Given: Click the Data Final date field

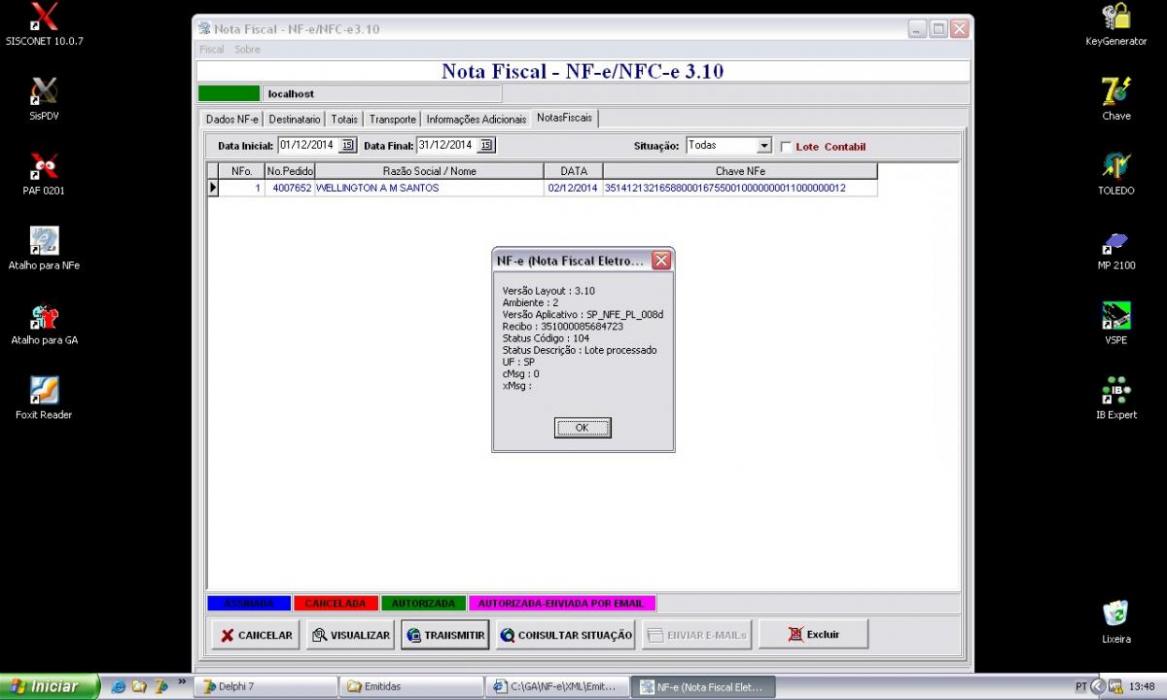Looking at the screenshot, I should (447, 146).
